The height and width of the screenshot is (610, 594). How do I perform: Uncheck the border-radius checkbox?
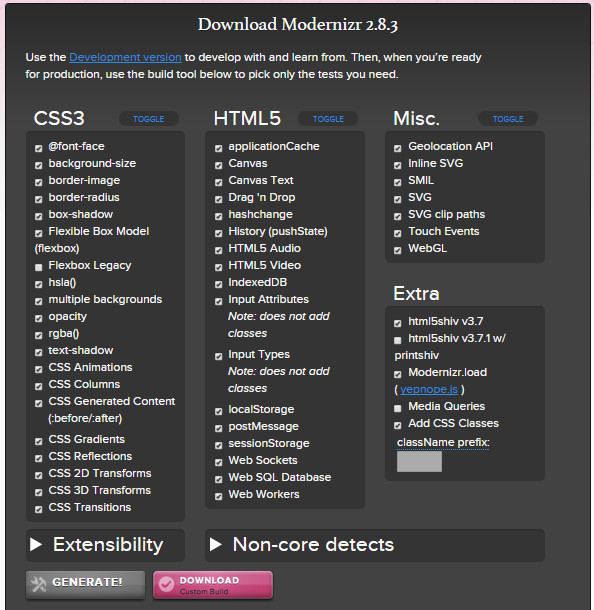39,199
